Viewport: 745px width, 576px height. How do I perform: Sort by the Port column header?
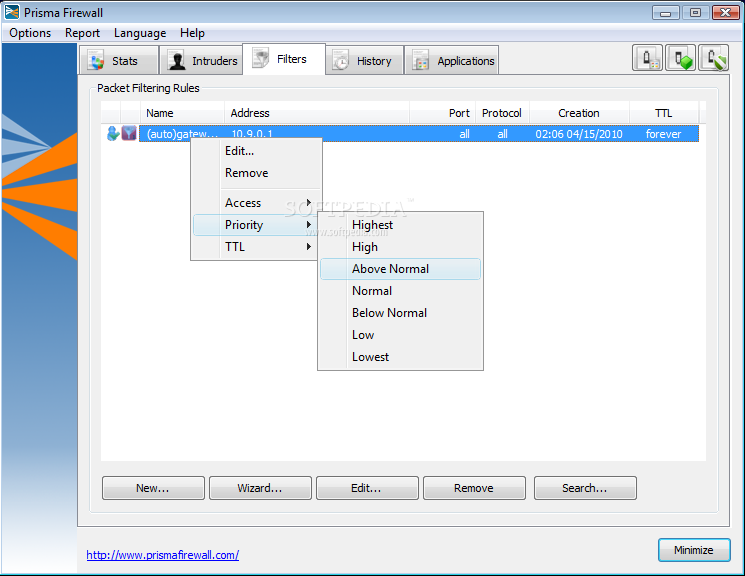pyautogui.click(x=442, y=113)
